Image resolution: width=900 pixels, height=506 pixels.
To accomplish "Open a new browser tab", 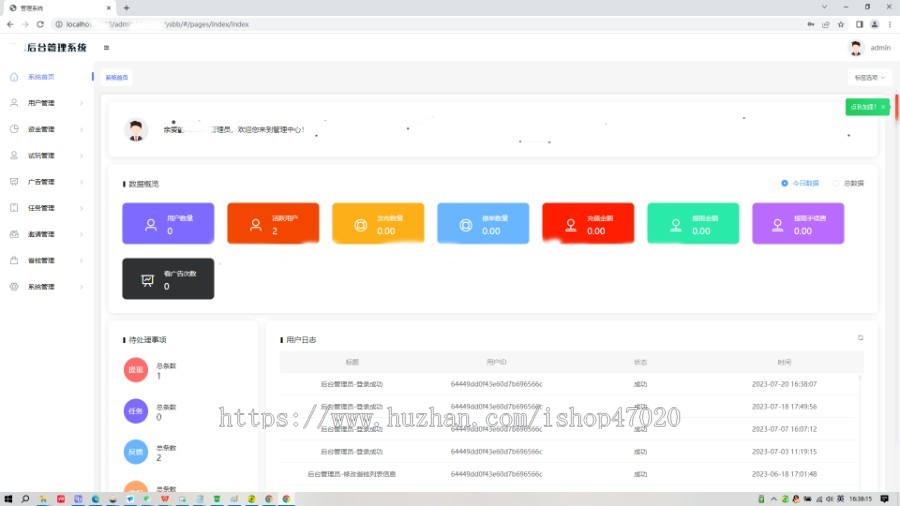I will click(126, 8).
